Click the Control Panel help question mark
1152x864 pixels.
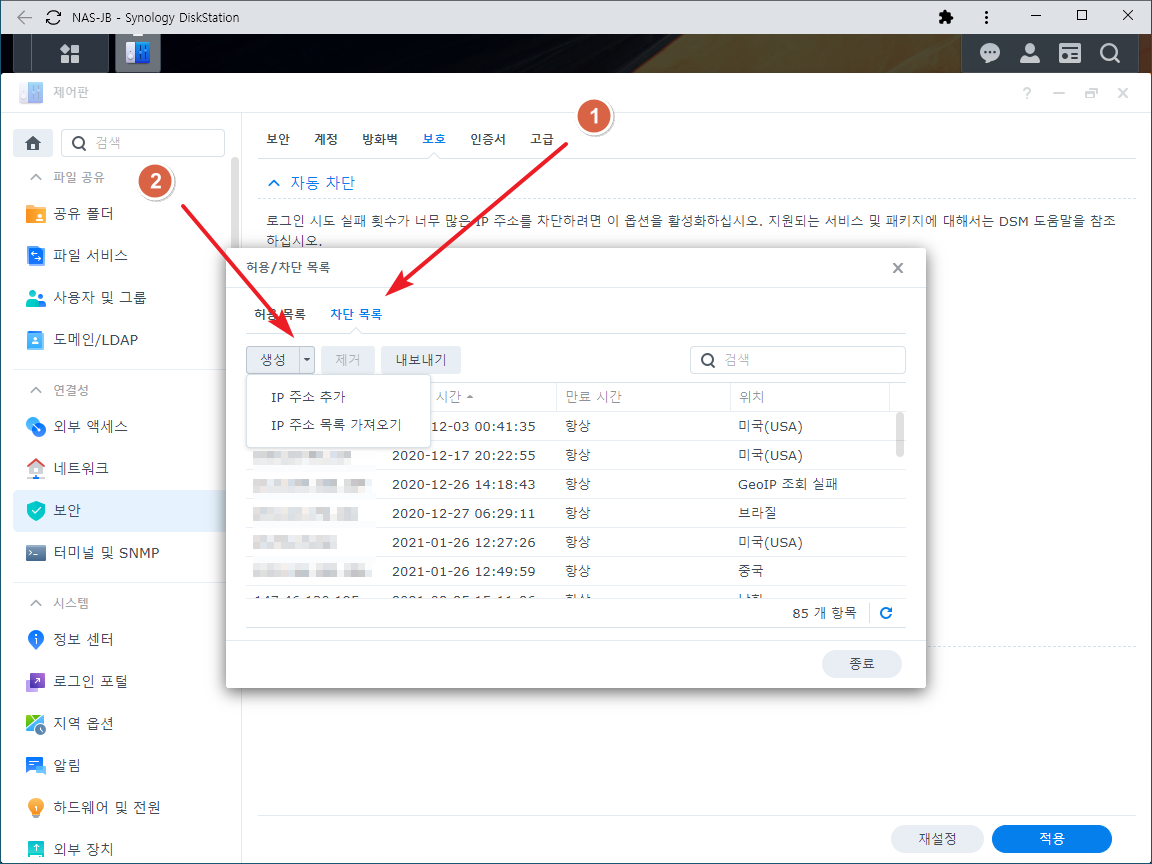[x=1026, y=93]
